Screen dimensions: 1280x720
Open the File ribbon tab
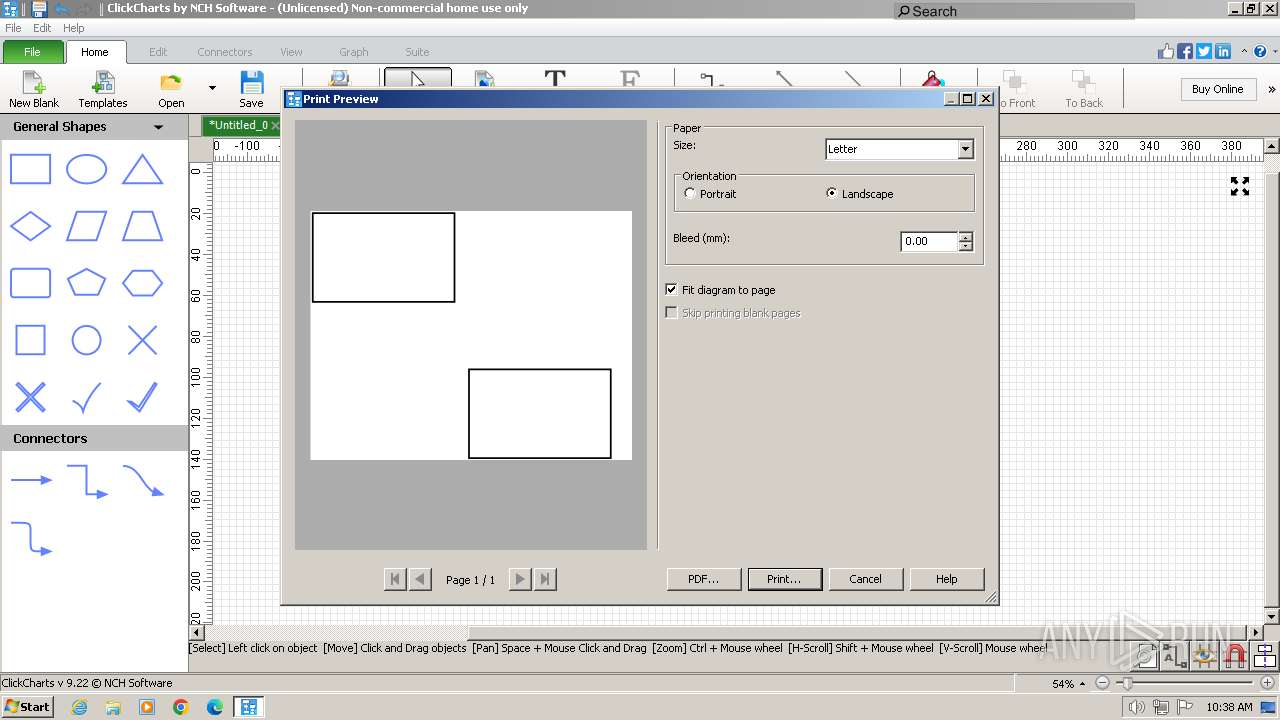click(x=32, y=52)
